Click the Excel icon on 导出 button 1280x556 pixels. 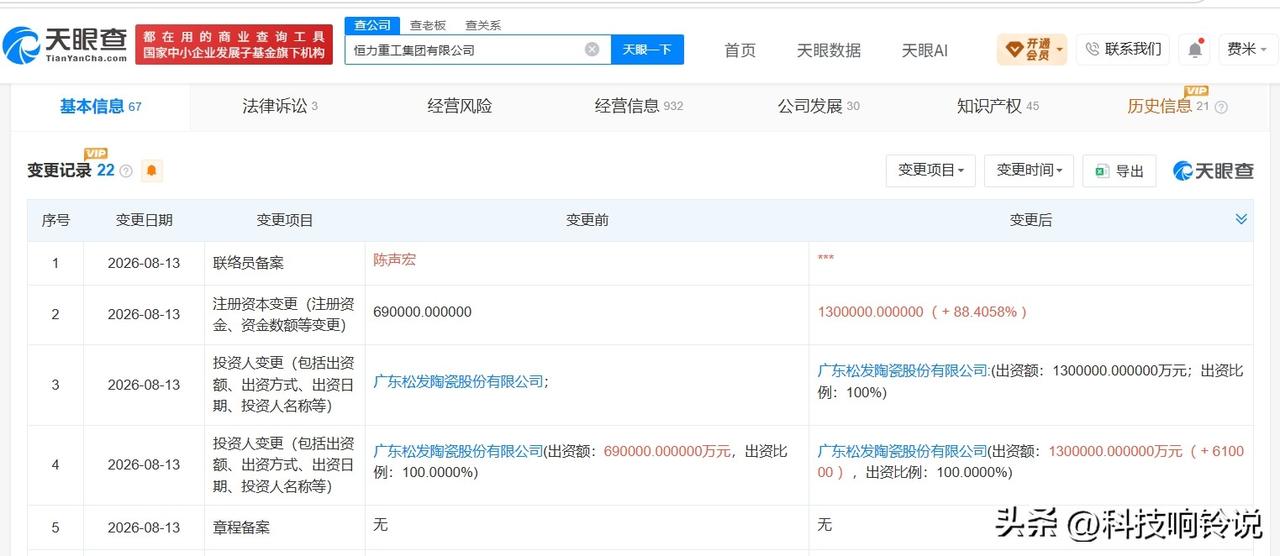(1102, 171)
